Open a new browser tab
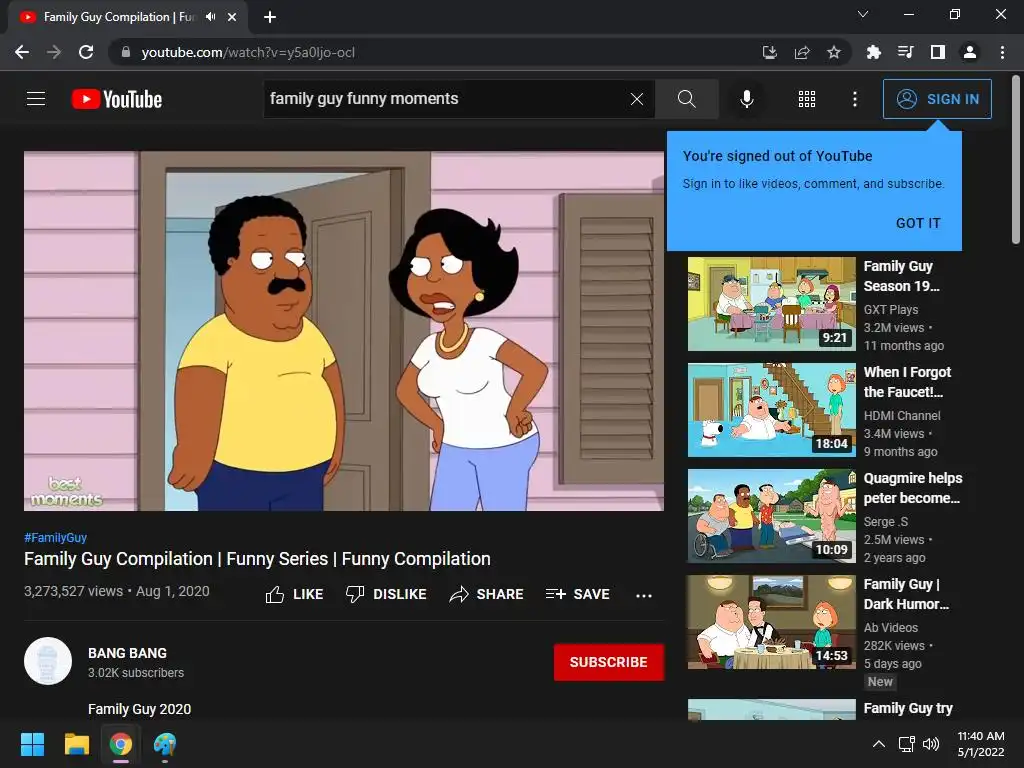 pyautogui.click(x=270, y=17)
